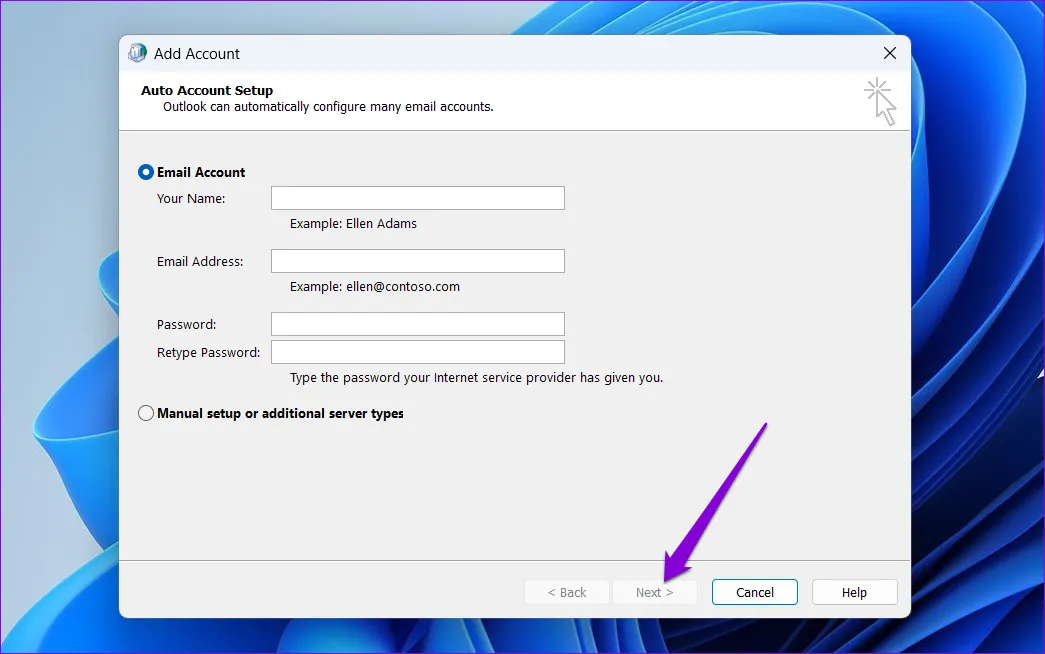This screenshot has height=654, width=1045.
Task: Cancel the account setup
Action: [x=754, y=592]
